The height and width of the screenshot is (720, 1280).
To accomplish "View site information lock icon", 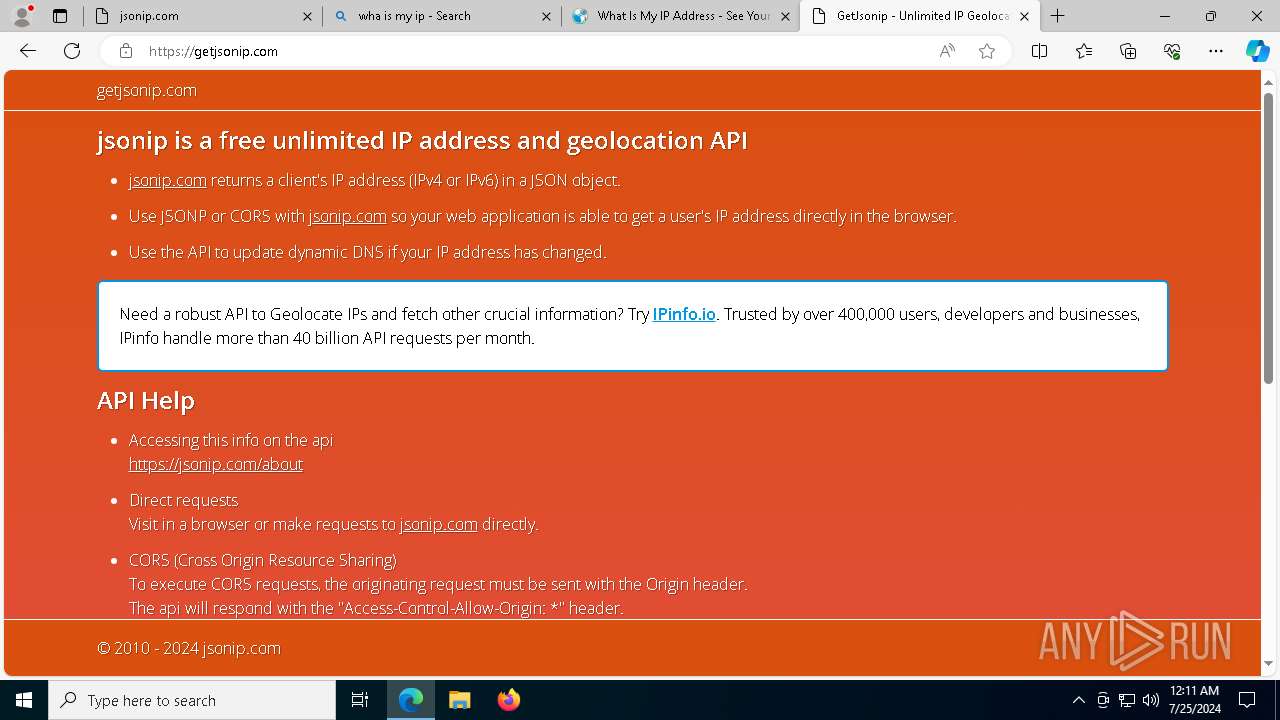I will tap(126, 51).
